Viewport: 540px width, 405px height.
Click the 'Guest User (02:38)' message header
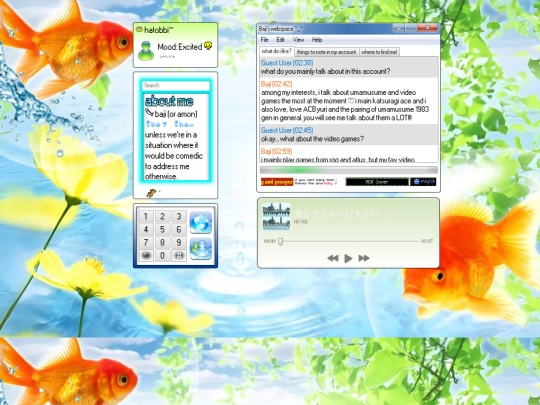[287, 63]
